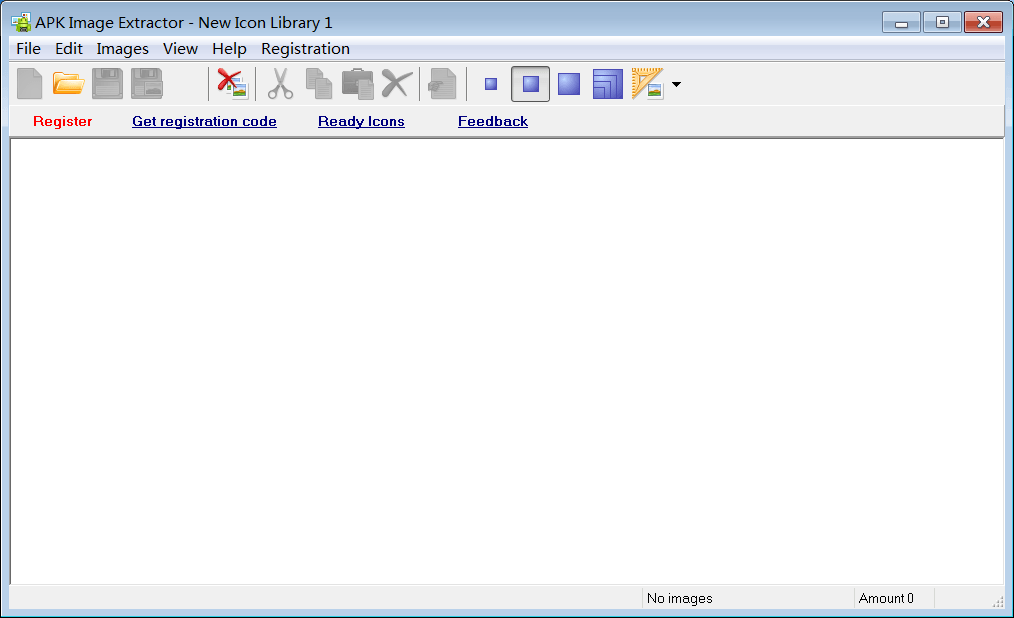The image size is (1014, 618).
Task: Click the red Register link
Action: click(x=62, y=122)
